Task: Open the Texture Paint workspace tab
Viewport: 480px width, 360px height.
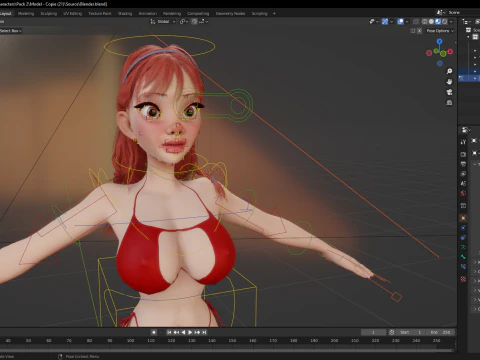Action: point(100,14)
